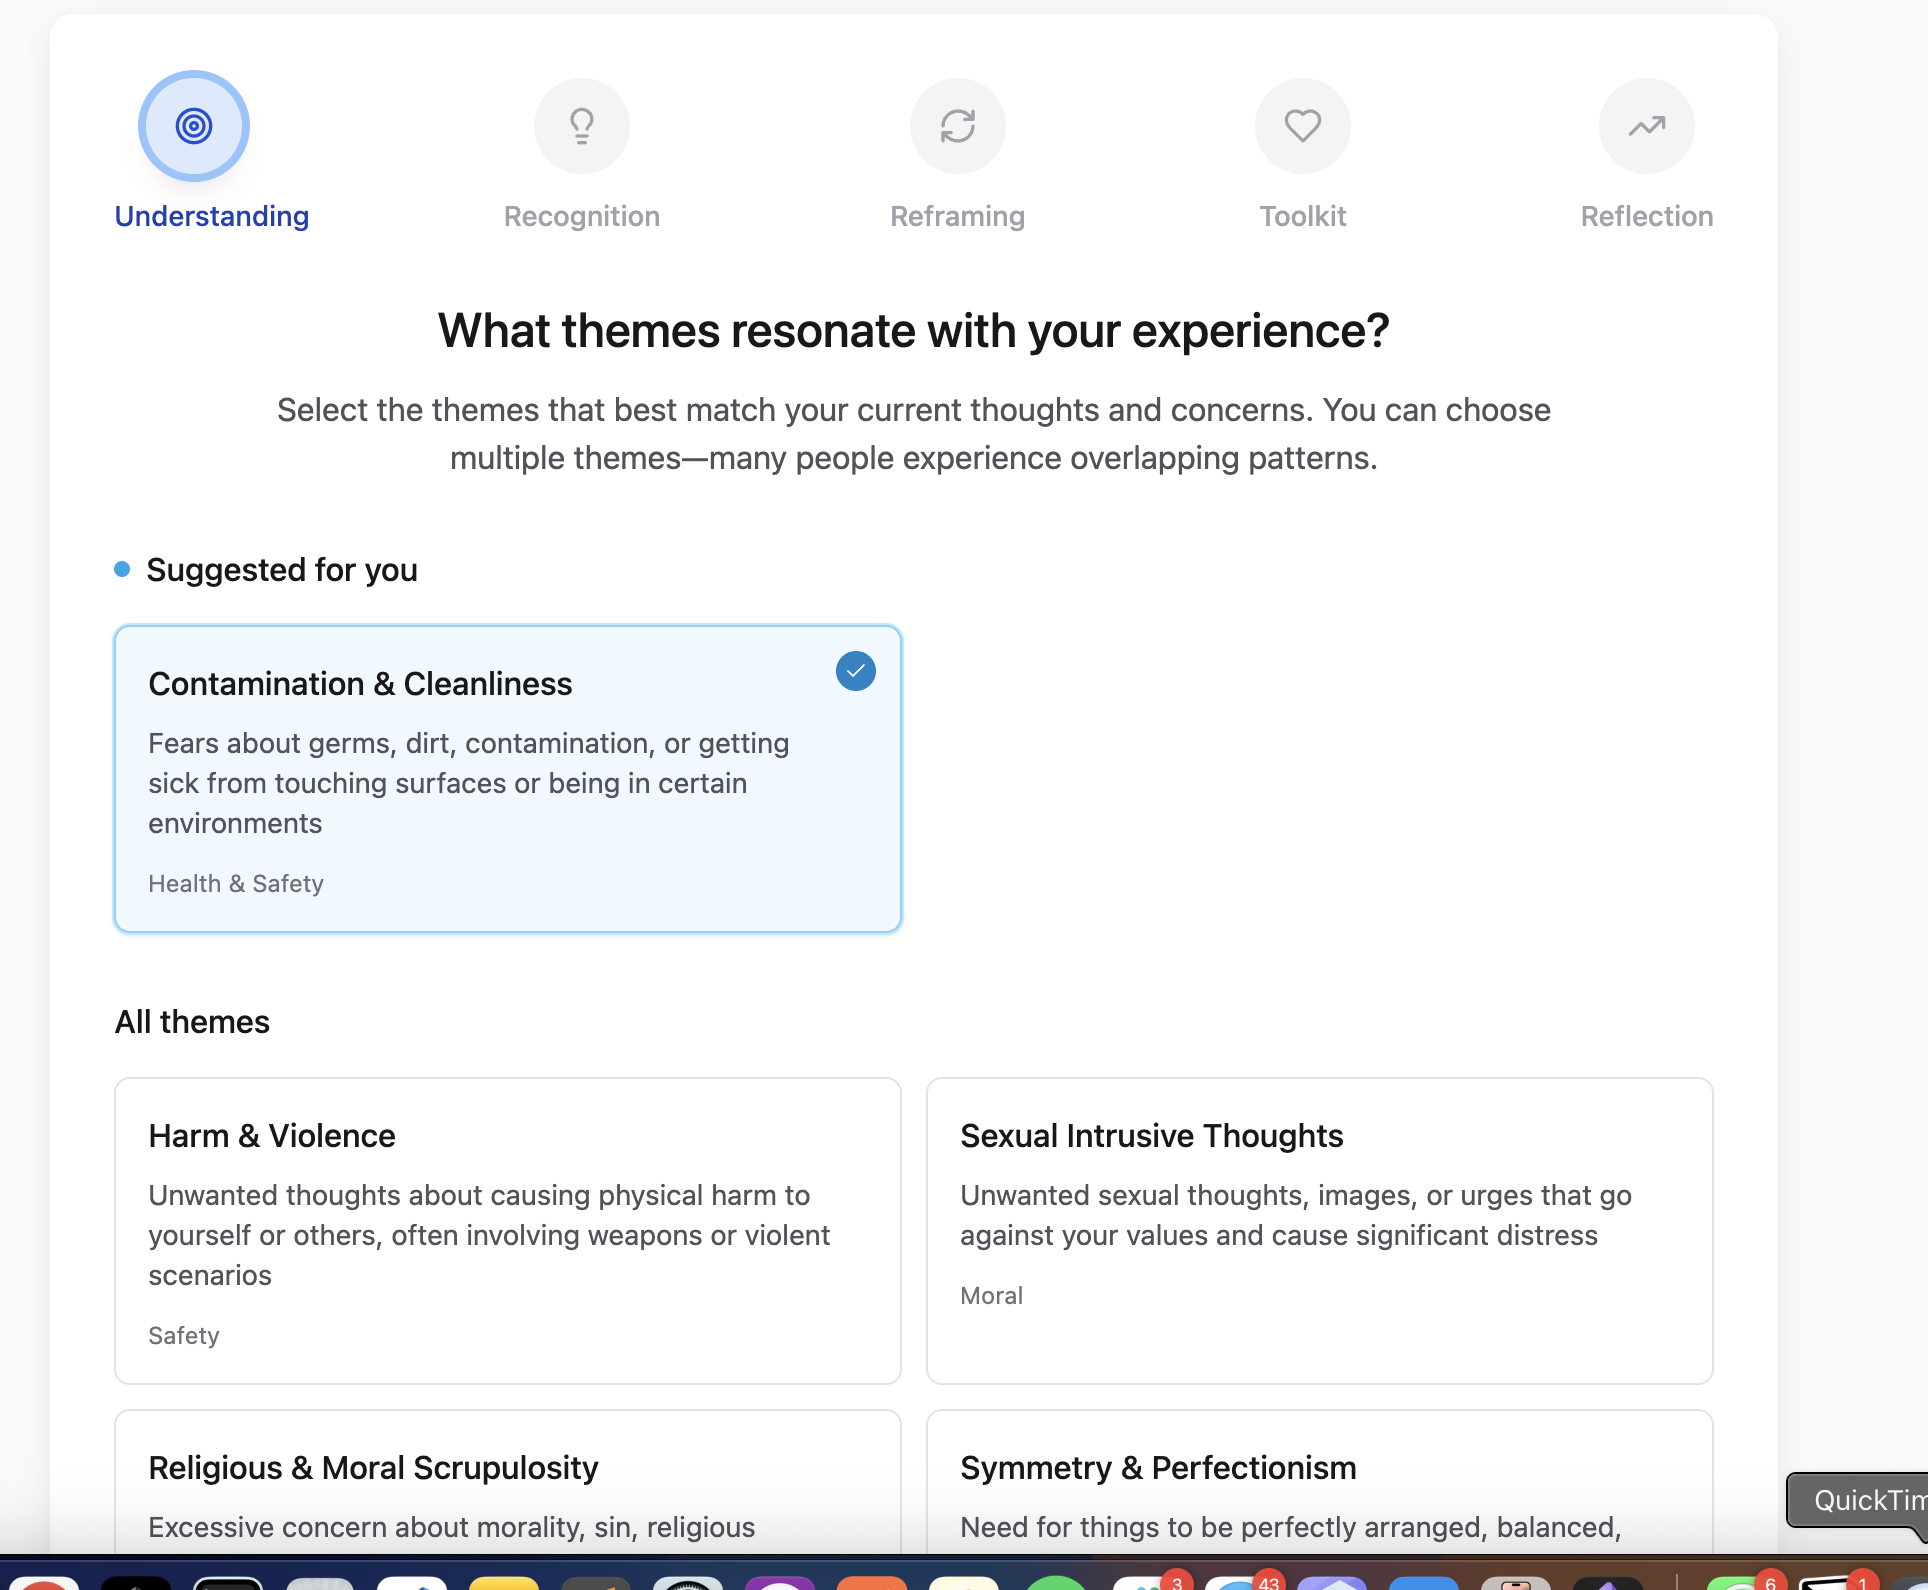Go to the Recognition step label
1928x1590 pixels.
(x=582, y=216)
